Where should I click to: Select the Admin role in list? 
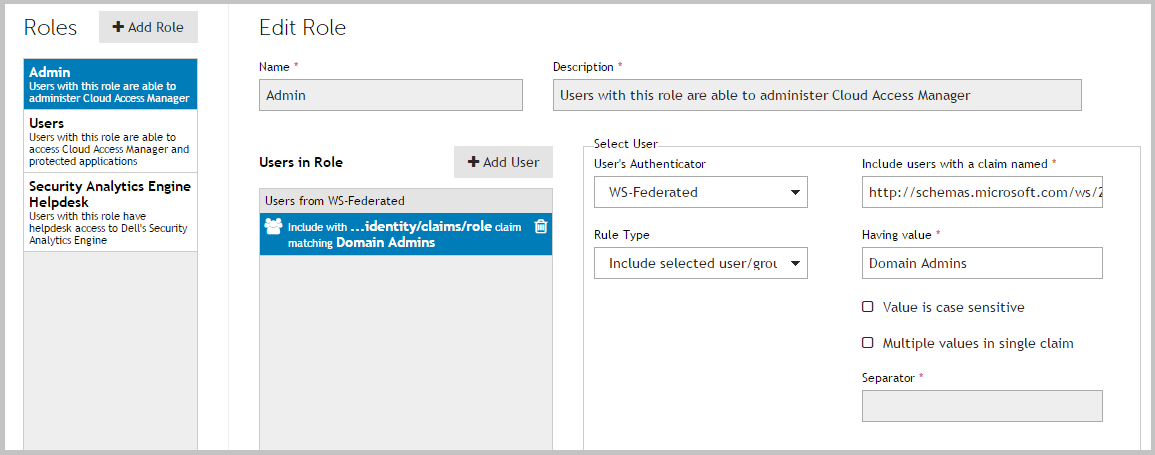click(x=110, y=85)
